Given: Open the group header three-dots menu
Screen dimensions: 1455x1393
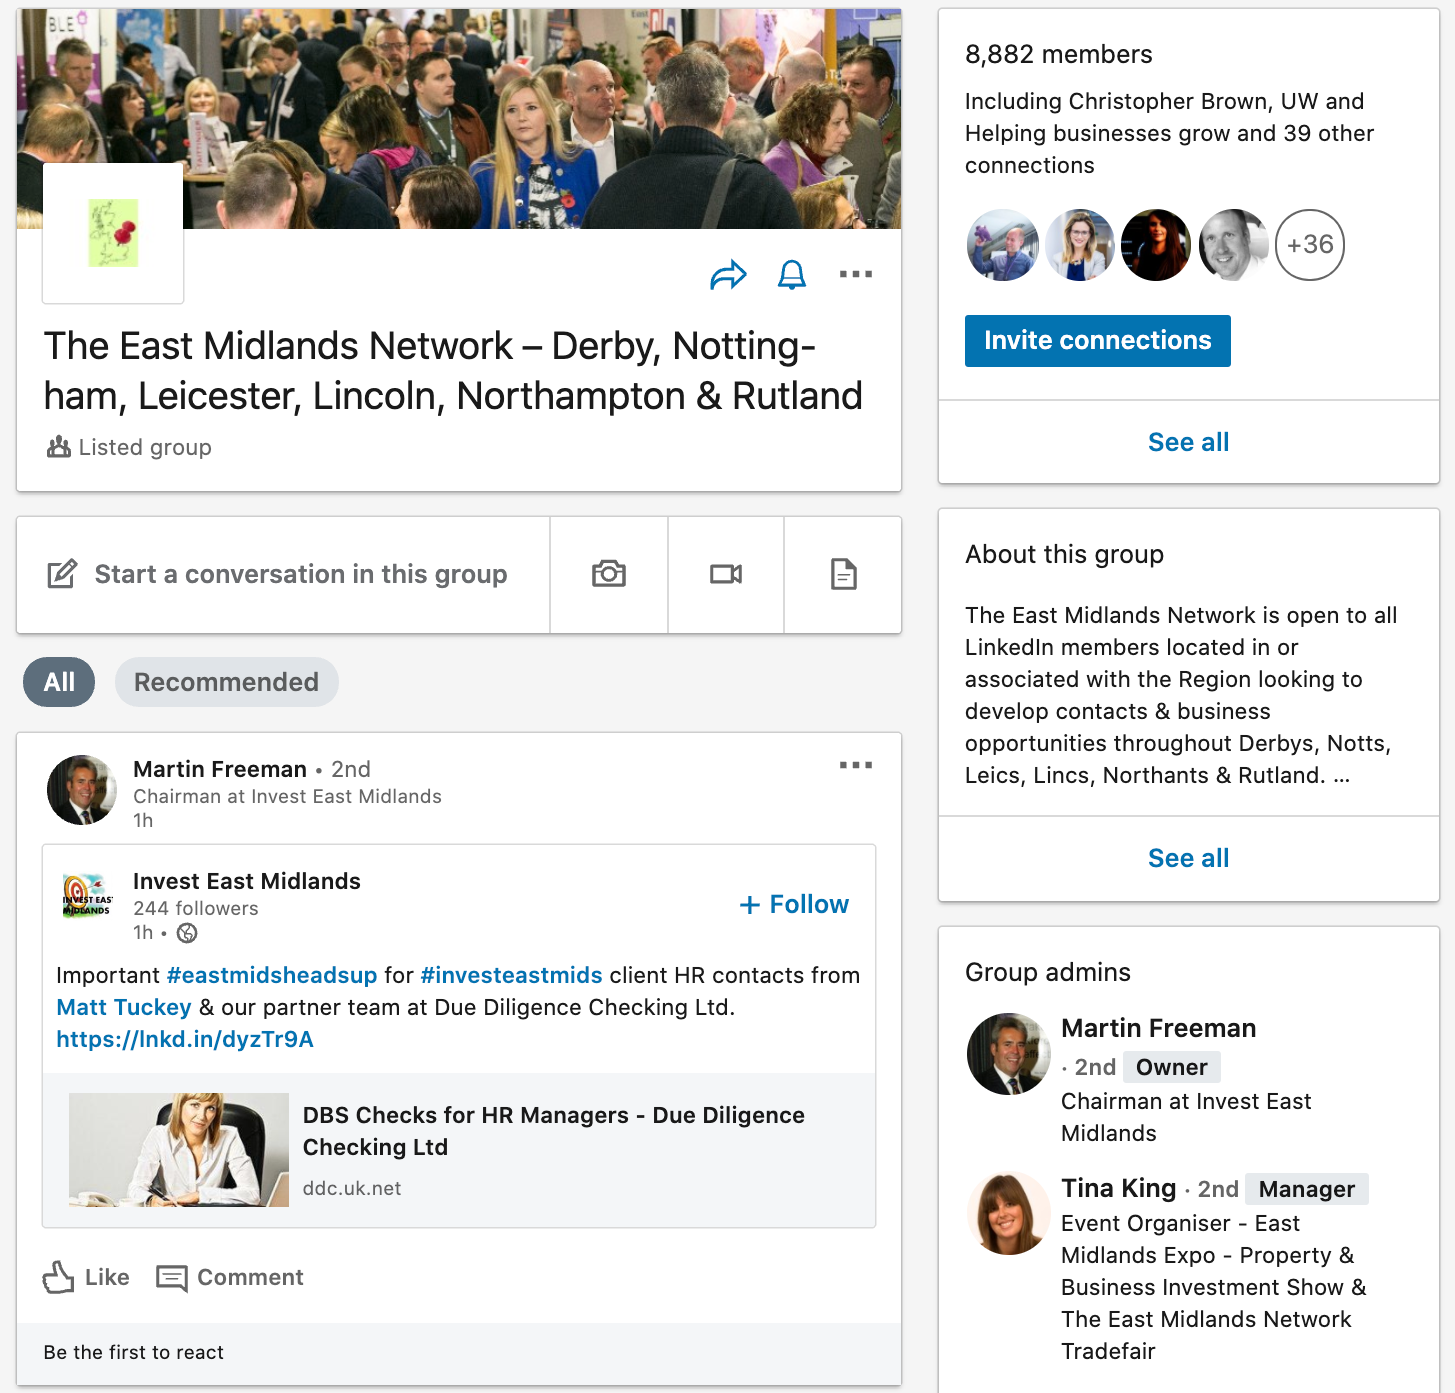Looking at the screenshot, I should coord(856,274).
